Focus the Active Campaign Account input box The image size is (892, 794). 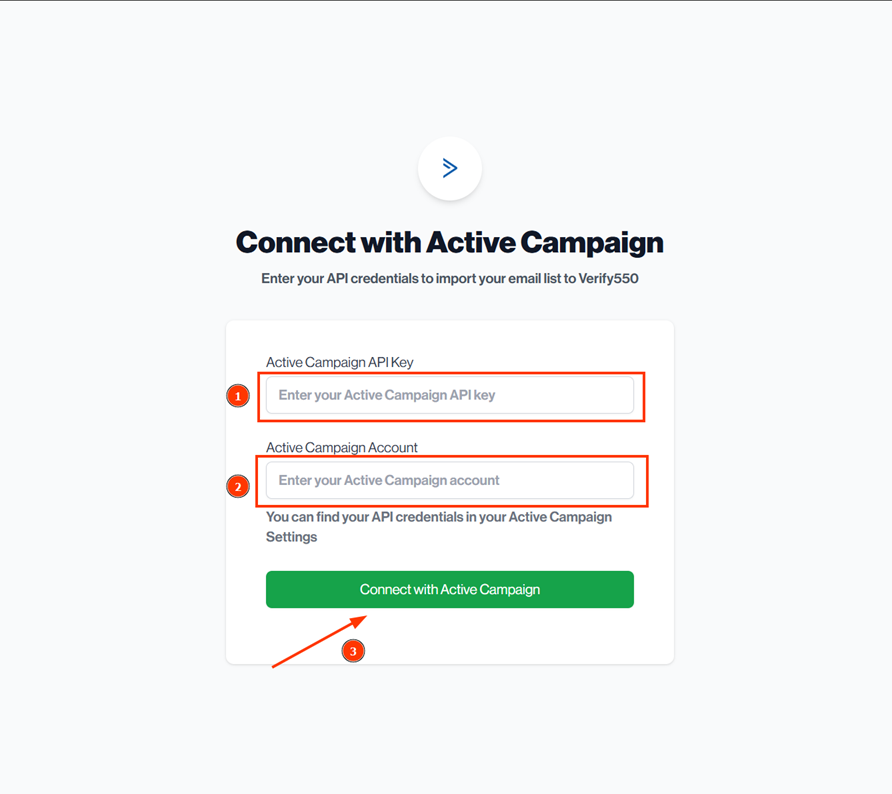(449, 481)
